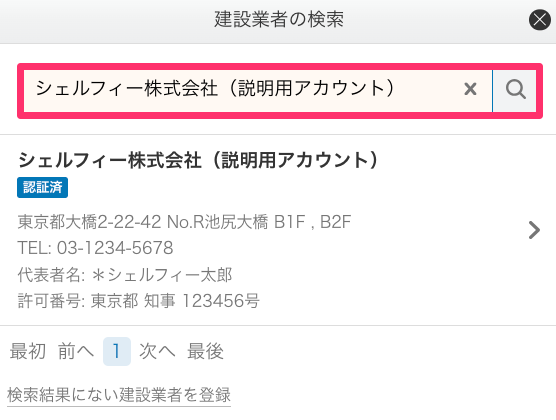Click the 東京都大橋2-22-42 street address text
Image resolution: width=556 pixels, height=420 pixels.
point(89,222)
